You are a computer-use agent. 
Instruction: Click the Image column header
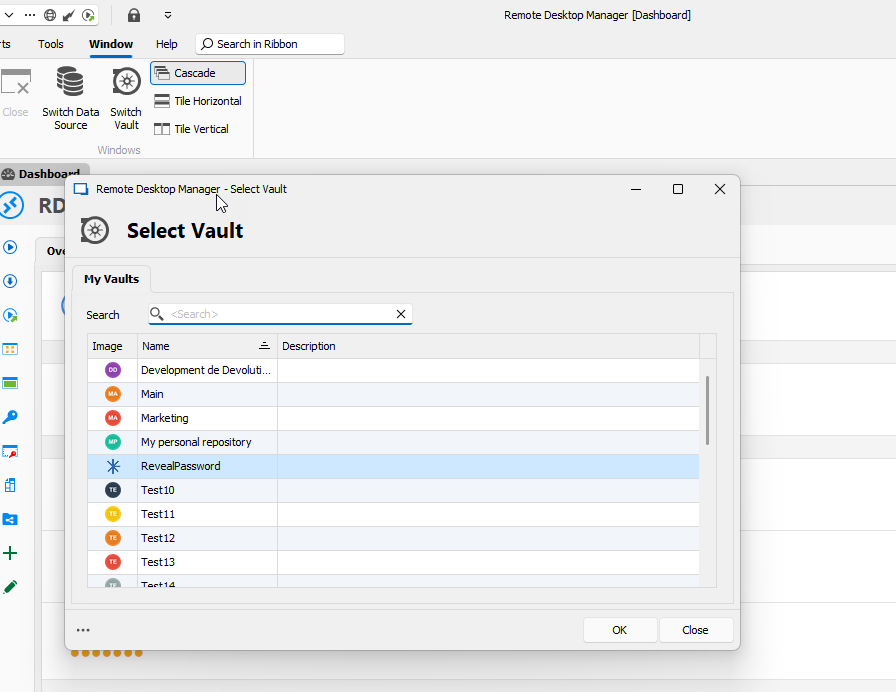point(113,346)
